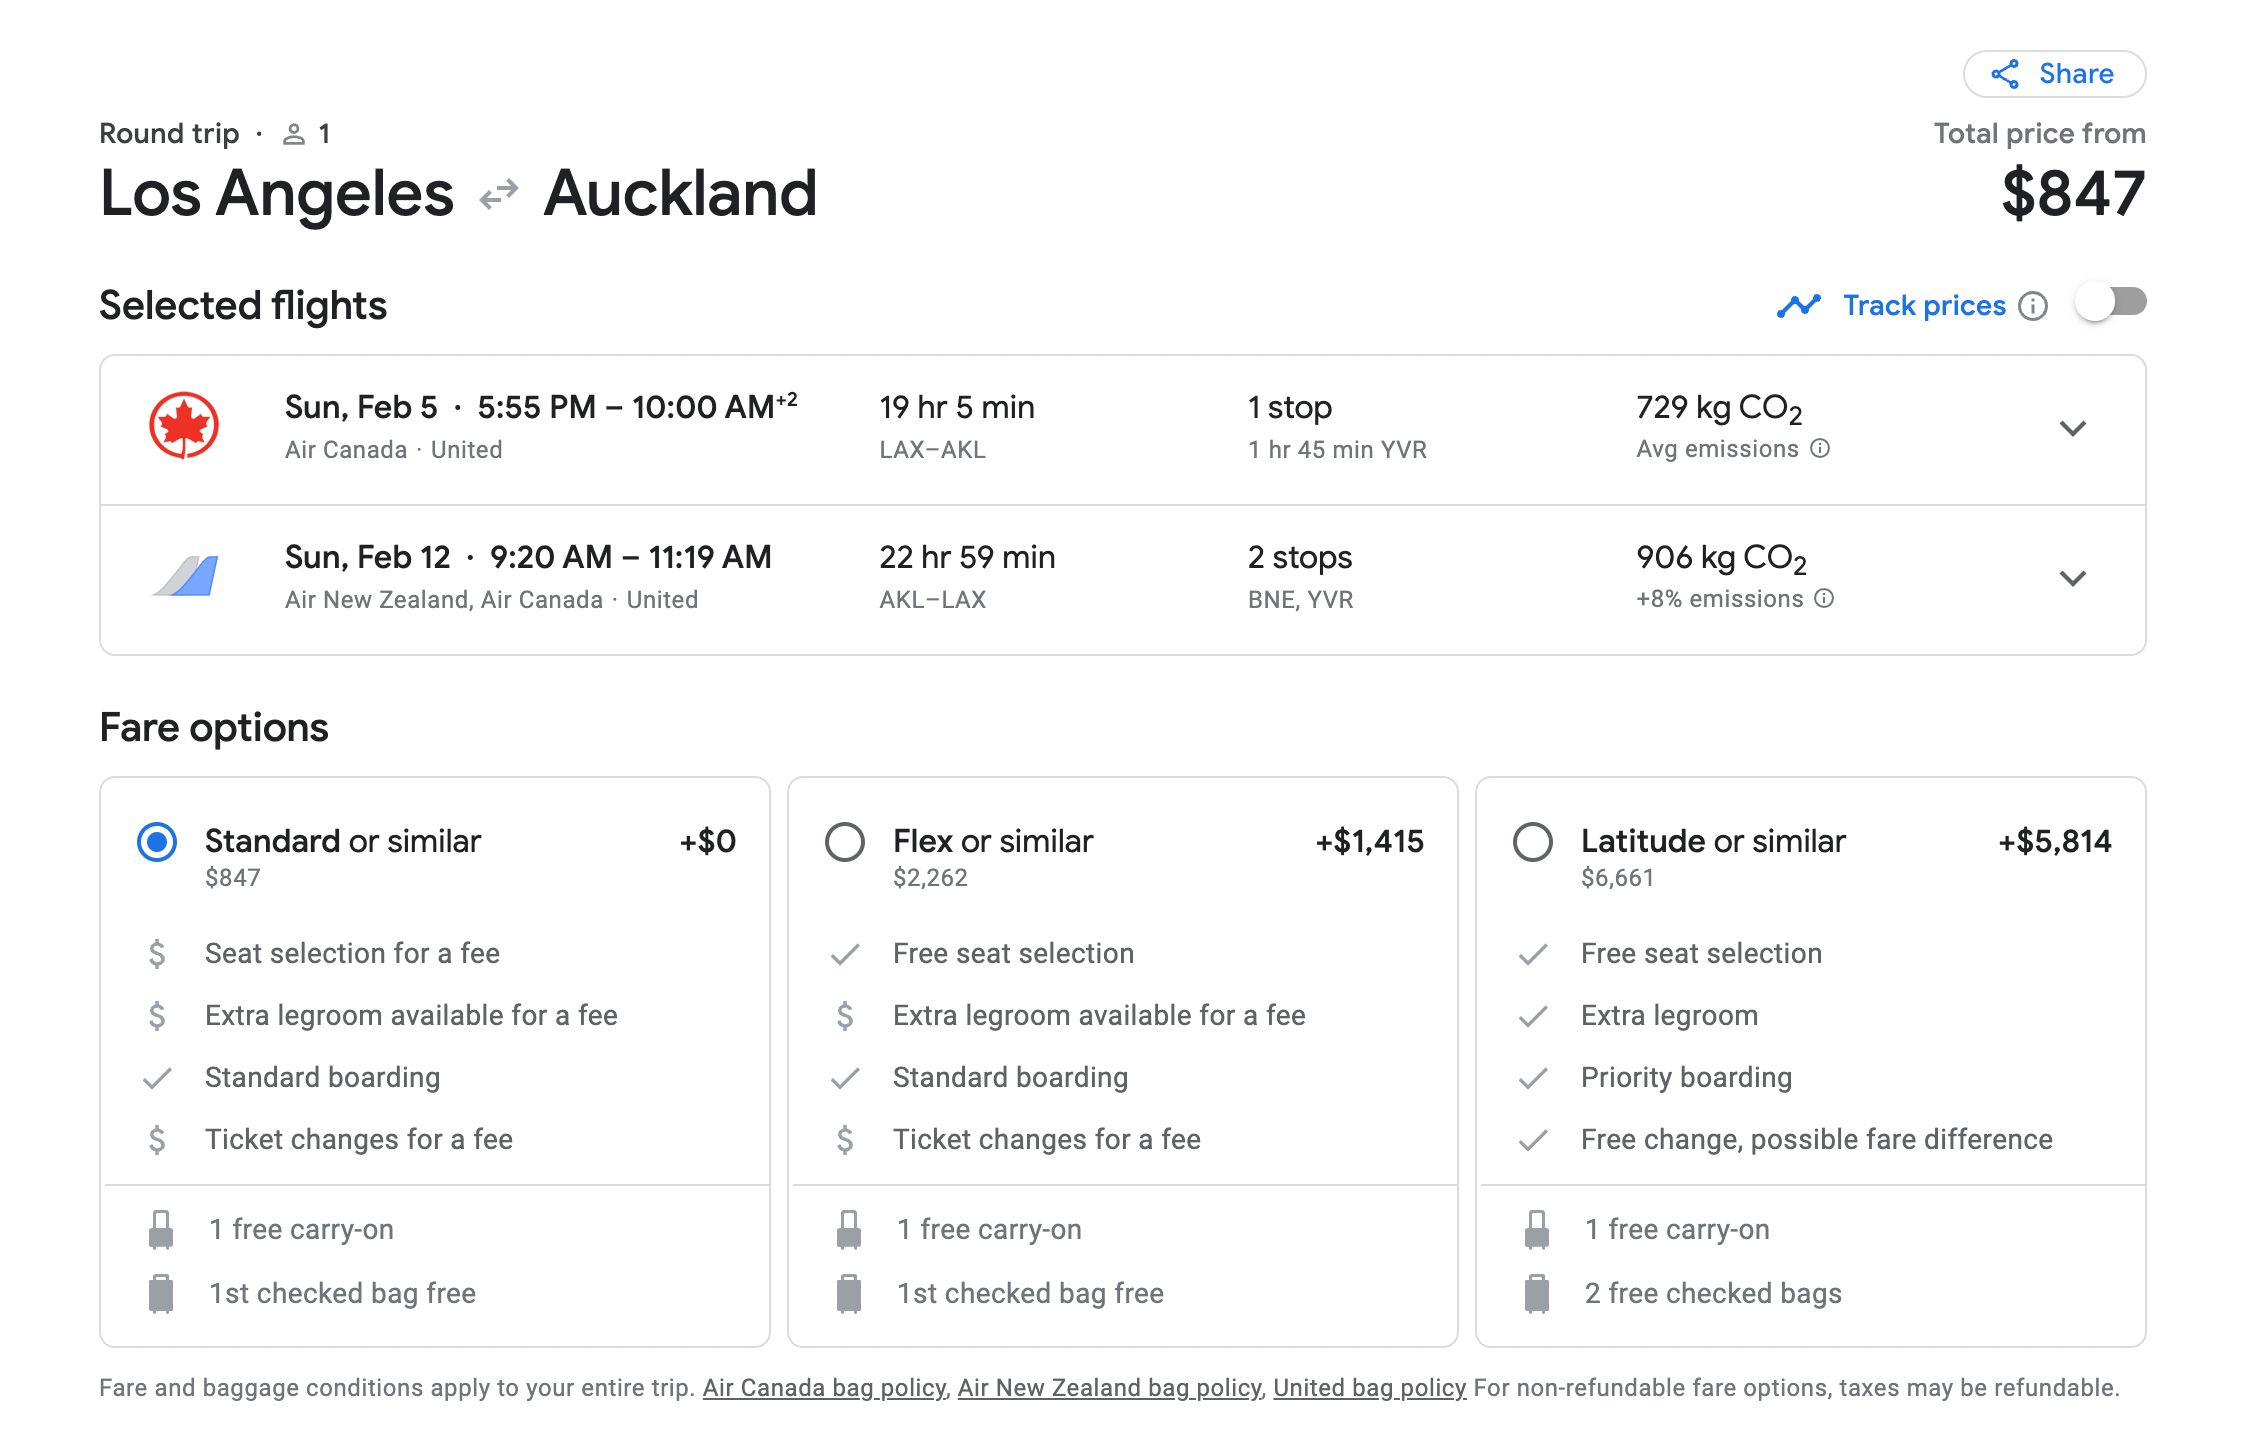Expand the Sun, Feb 12 flight details

tap(2073, 578)
